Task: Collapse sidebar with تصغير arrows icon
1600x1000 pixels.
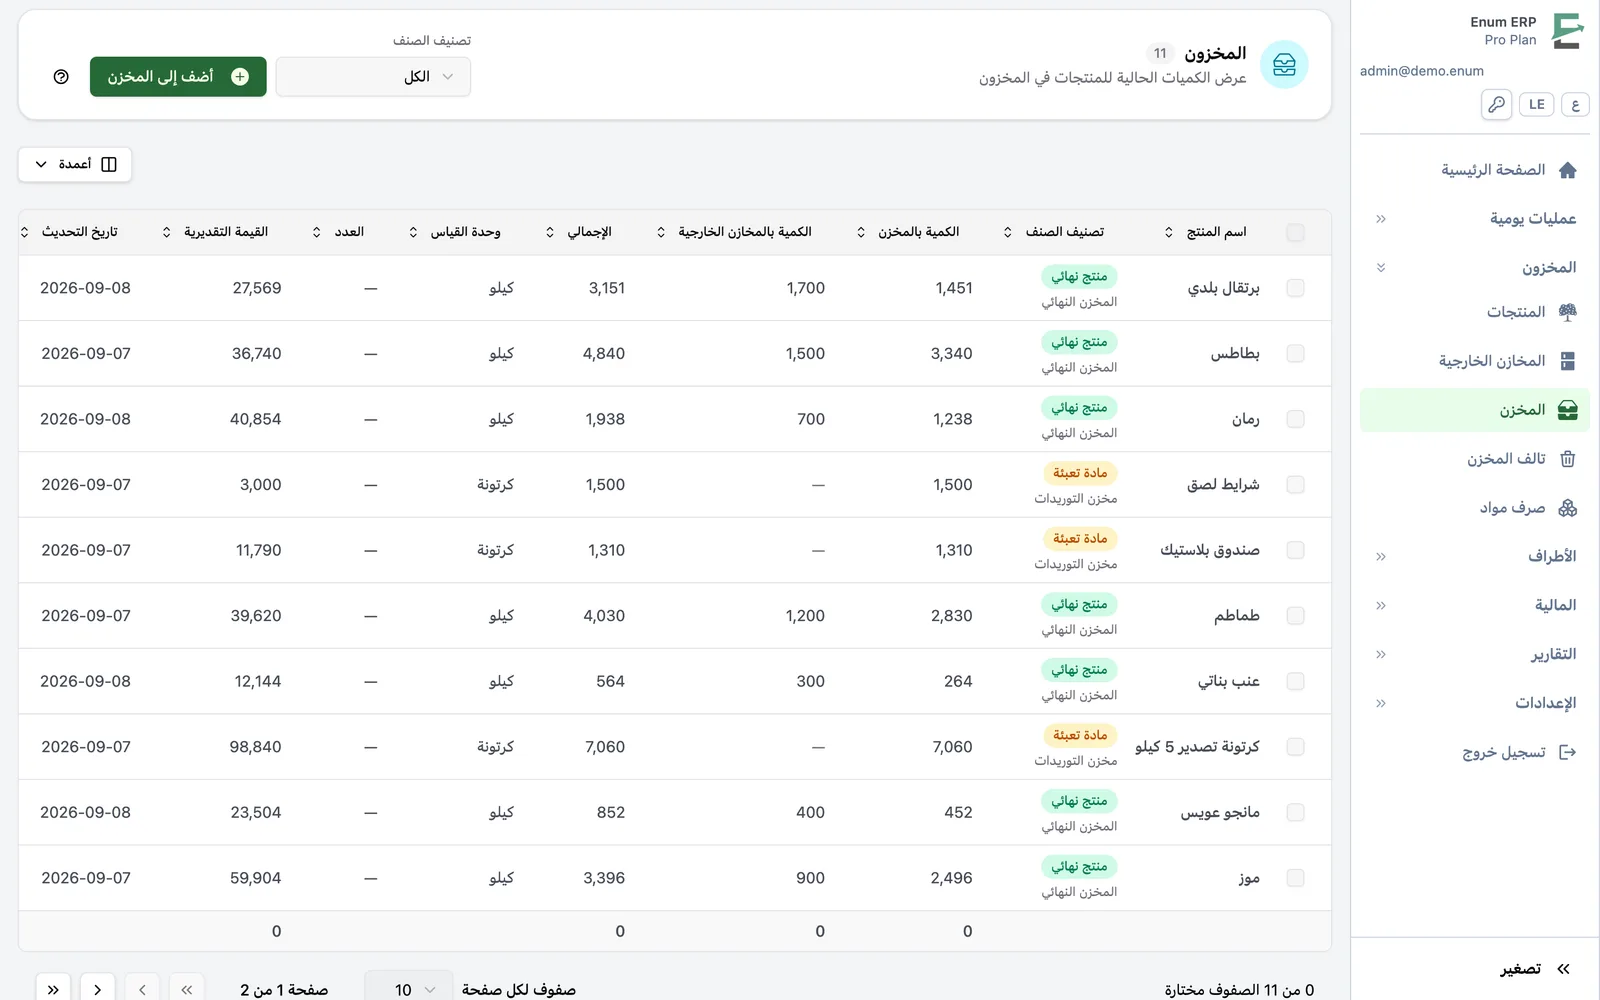Action: pyautogui.click(x=1564, y=969)
